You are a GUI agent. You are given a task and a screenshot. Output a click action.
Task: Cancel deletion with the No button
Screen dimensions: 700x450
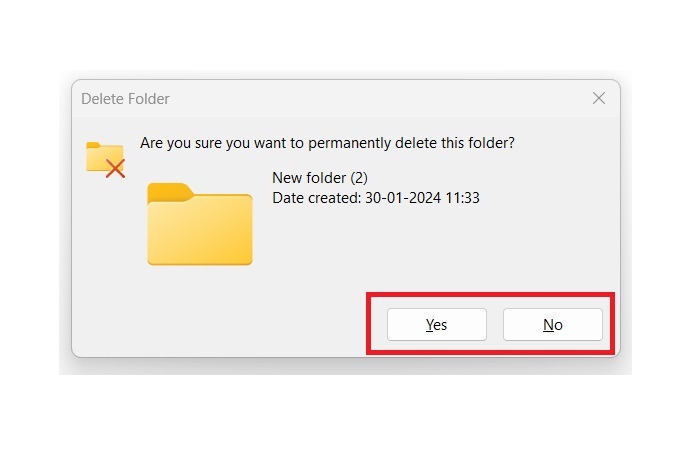[552, 325]
